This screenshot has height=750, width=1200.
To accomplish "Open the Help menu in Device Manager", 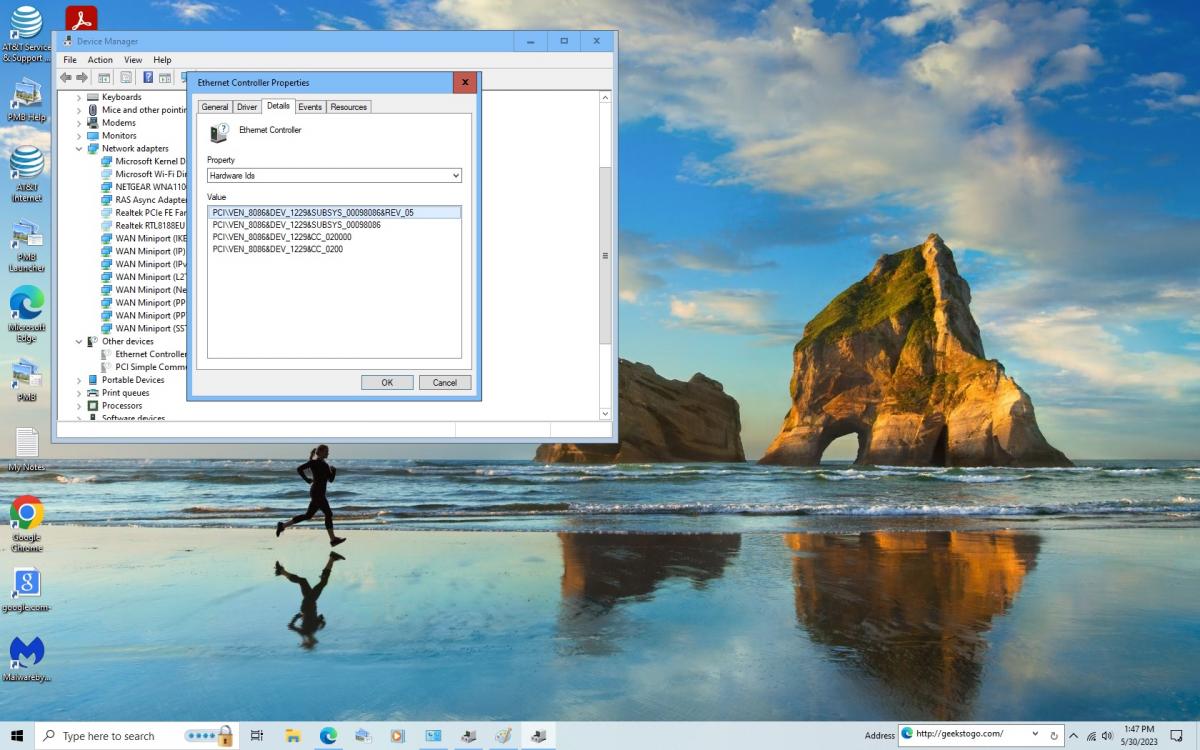I will pos(162,60).
